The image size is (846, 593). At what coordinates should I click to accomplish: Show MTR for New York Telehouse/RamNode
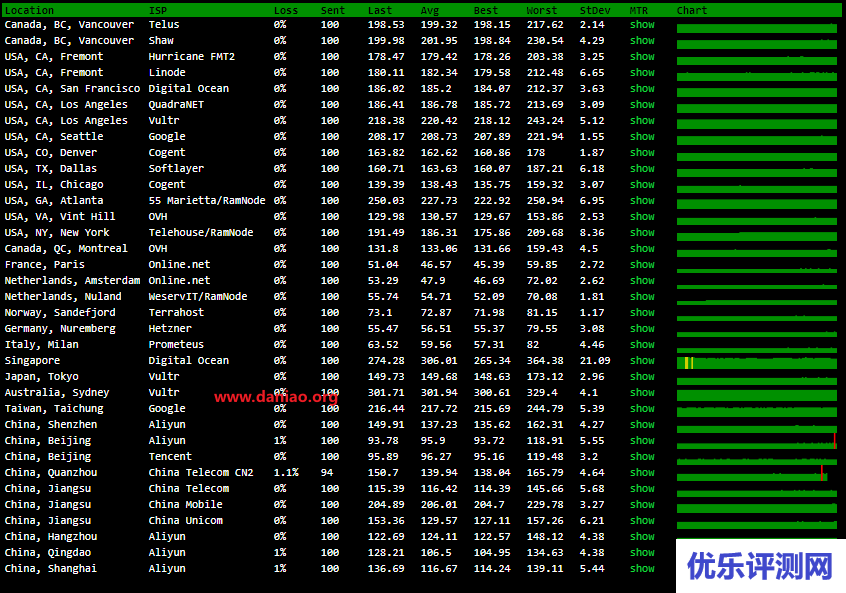tap(642, 233)
